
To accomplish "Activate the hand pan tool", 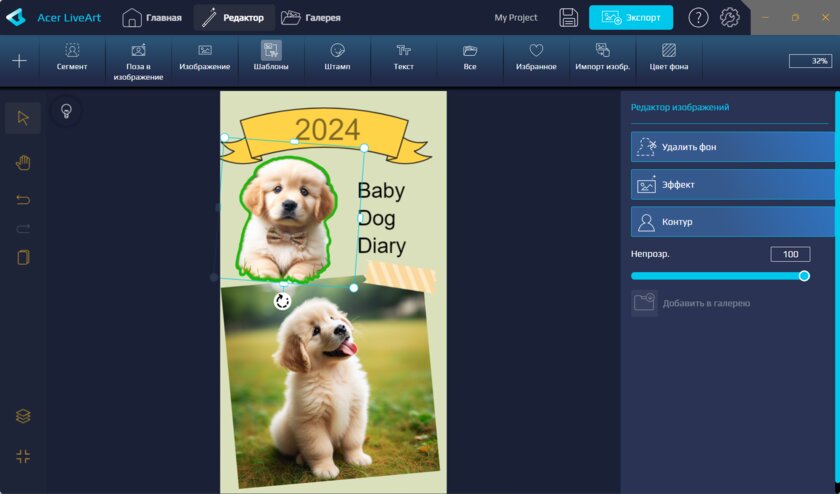I will click(x=23, y=162).
